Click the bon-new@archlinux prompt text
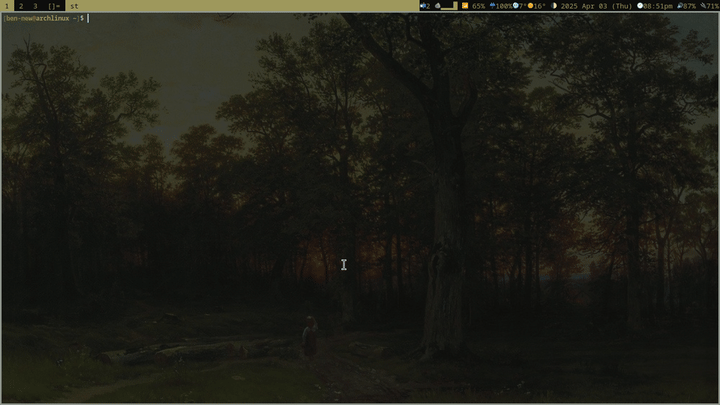This screenshot has height=405, width=720. pos(37,18)
